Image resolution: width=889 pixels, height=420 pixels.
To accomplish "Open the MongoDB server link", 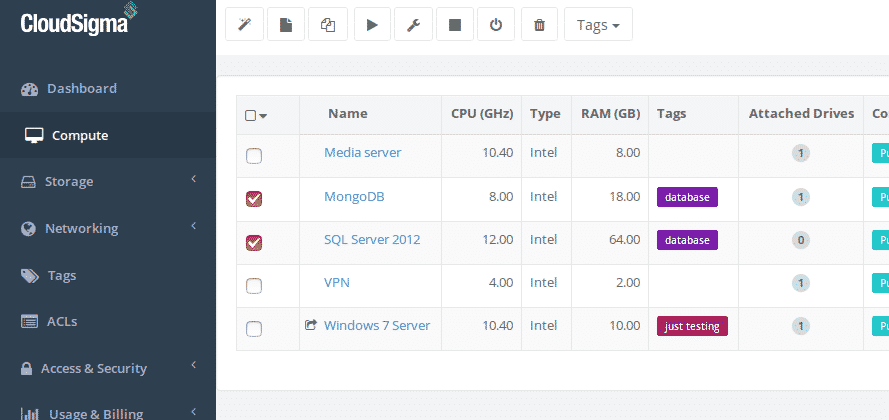I will 354,197.
